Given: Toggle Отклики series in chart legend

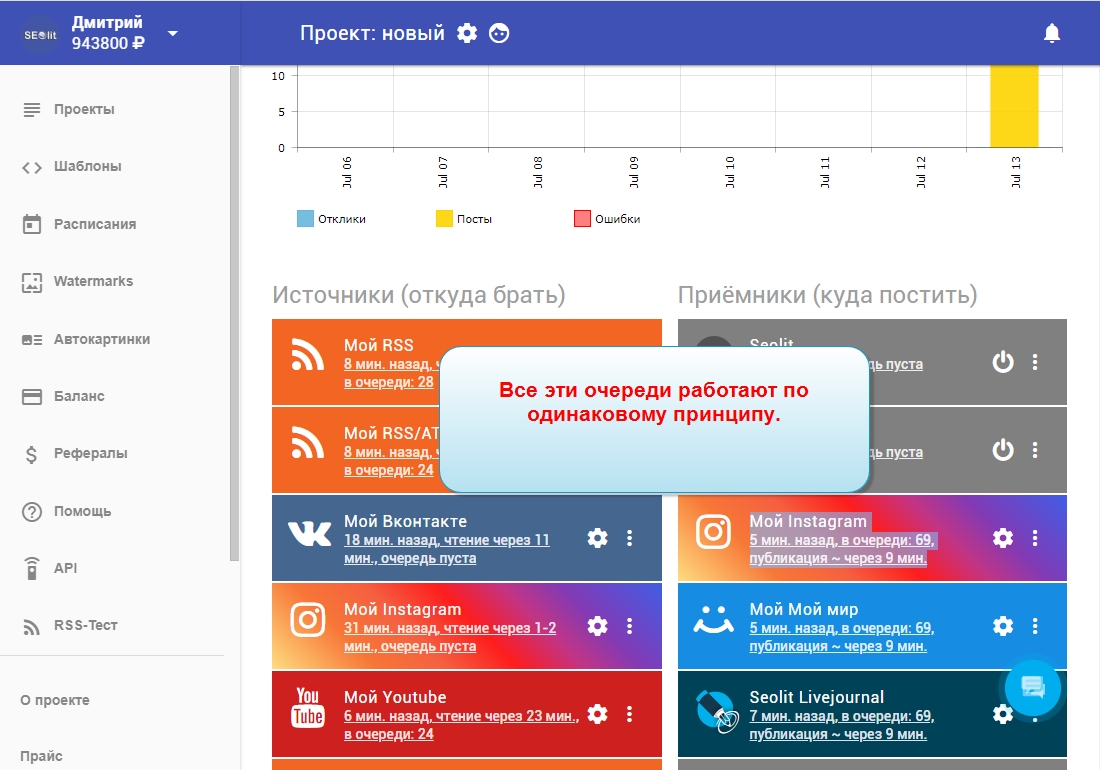Looking at the screenshot, I should click(x=306, y=219).
